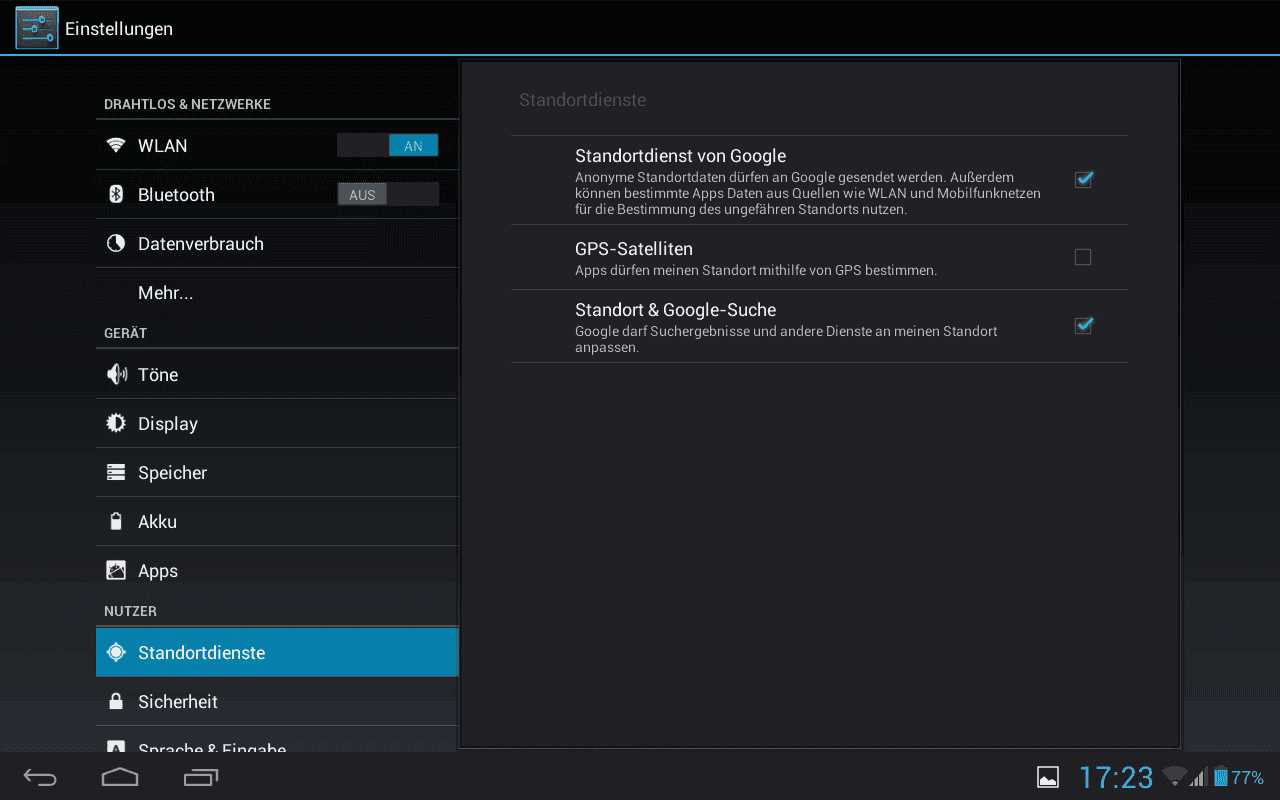This screenshot has width=1280, height=800.
Task: Tap the Home navigation button
Action: point(120,776)
